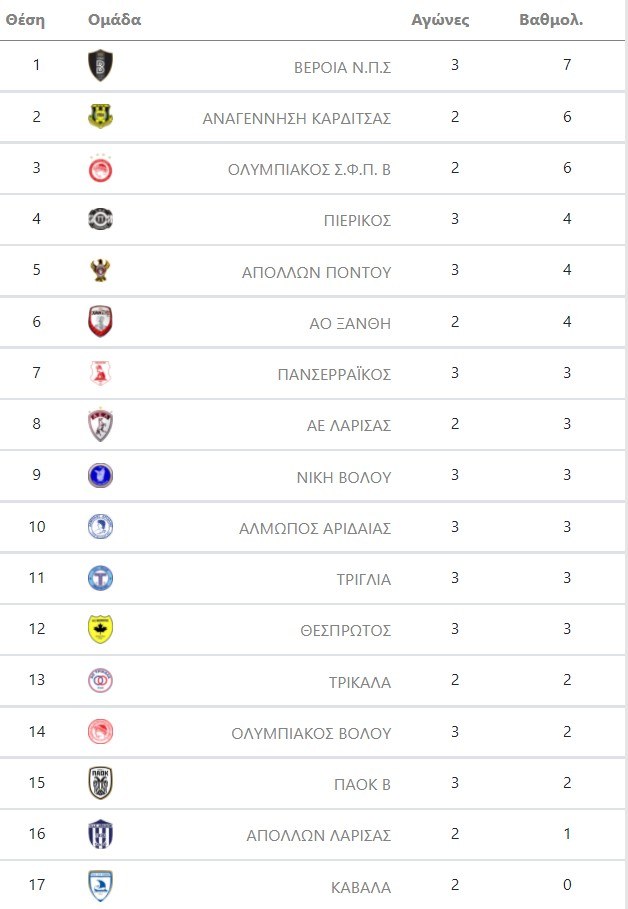
Task: Click the ΒΕΡΟΙΑ Ν.Π.Σ team crest
Action: coord(100,66)
